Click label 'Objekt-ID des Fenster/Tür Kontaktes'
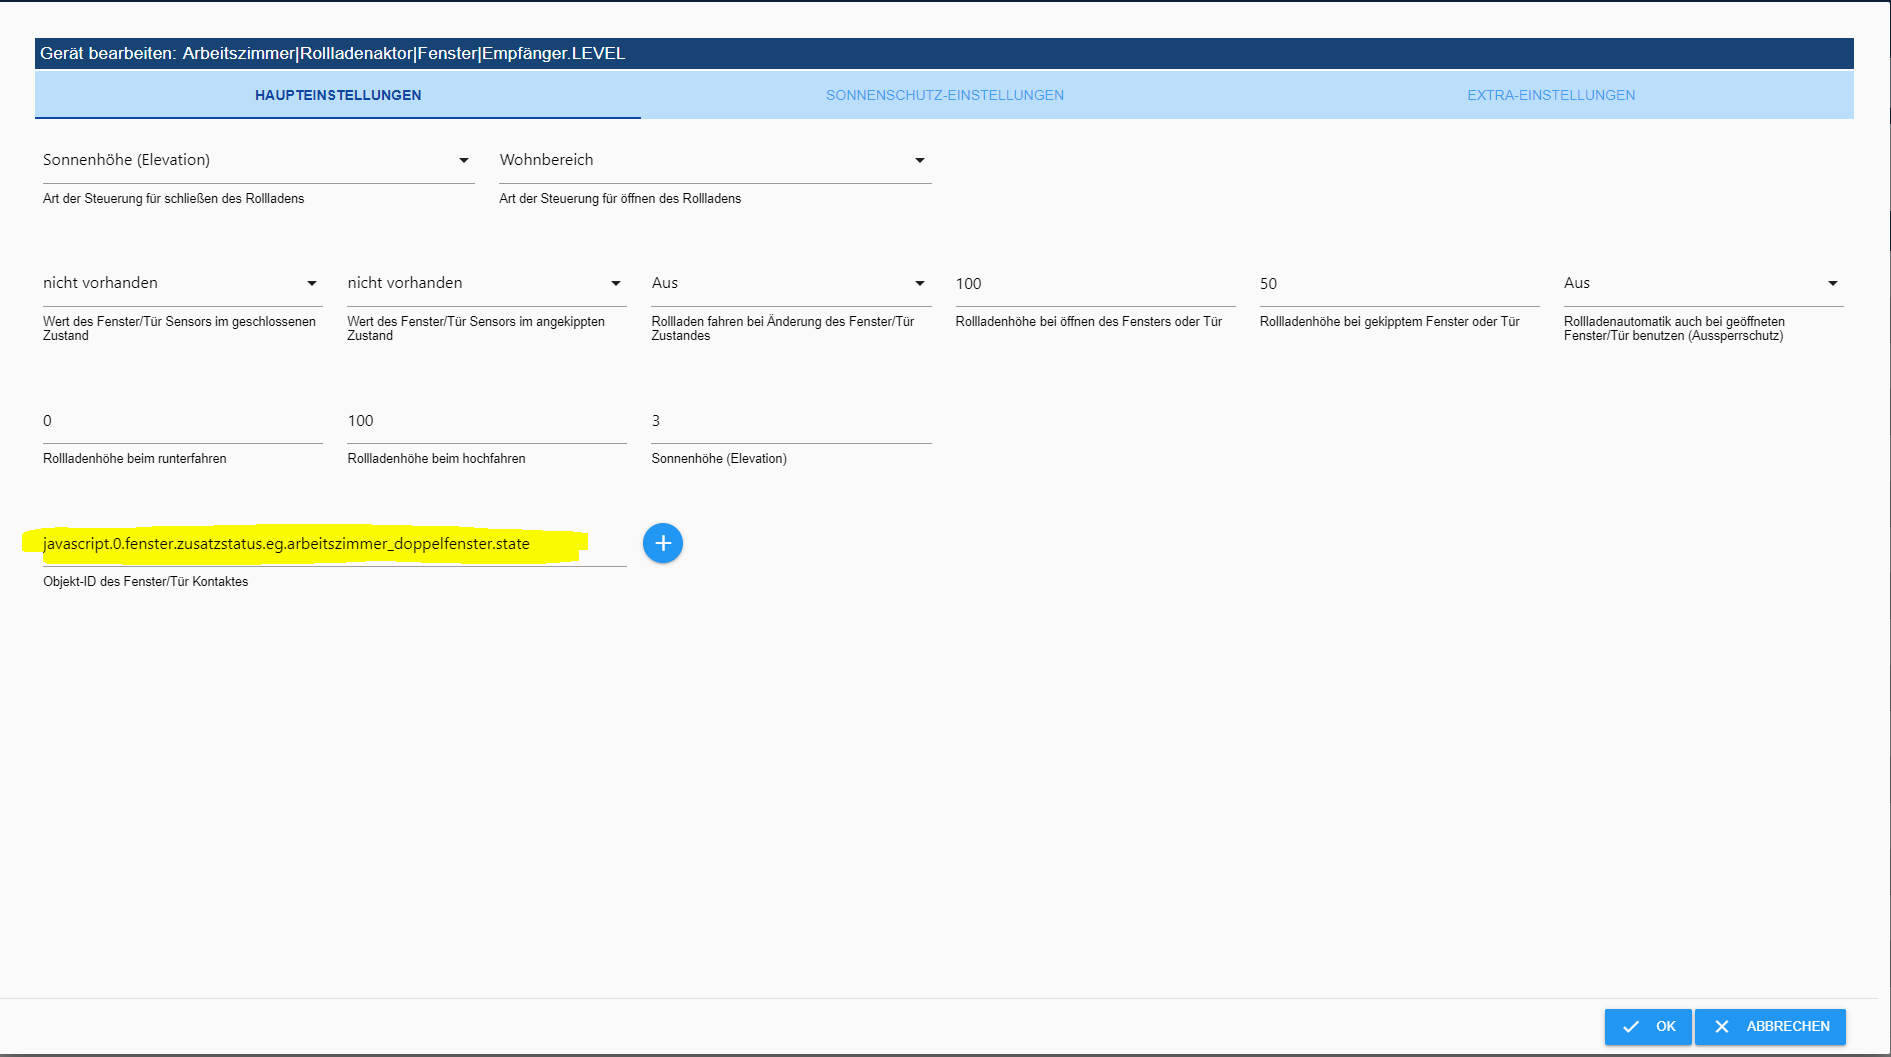The height and width of the screenshot is (1057, 1891). (x=145, y=582)
